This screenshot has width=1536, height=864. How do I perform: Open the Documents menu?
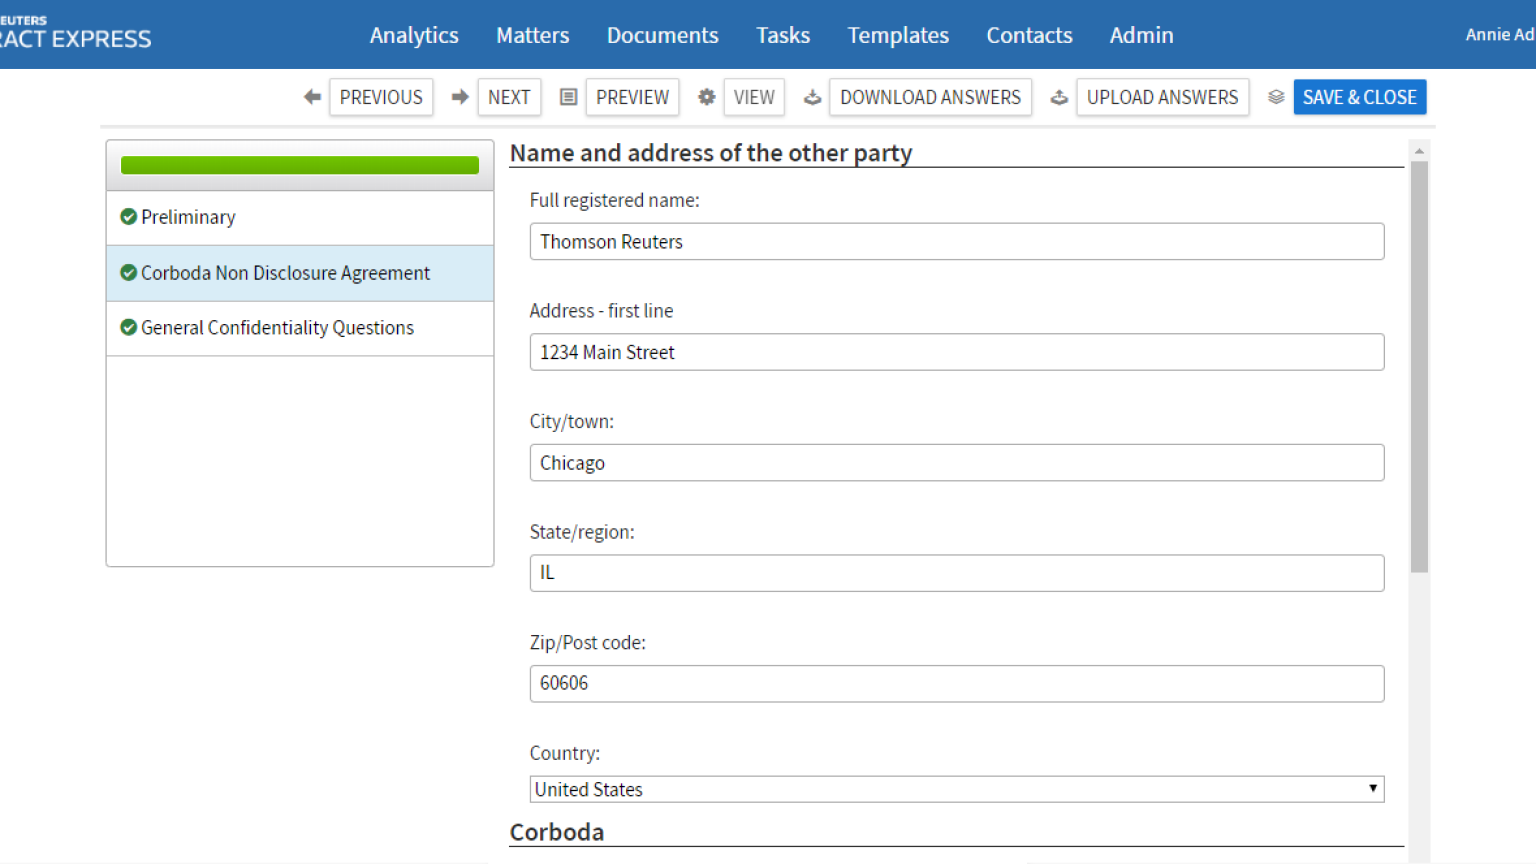[663, 35]
